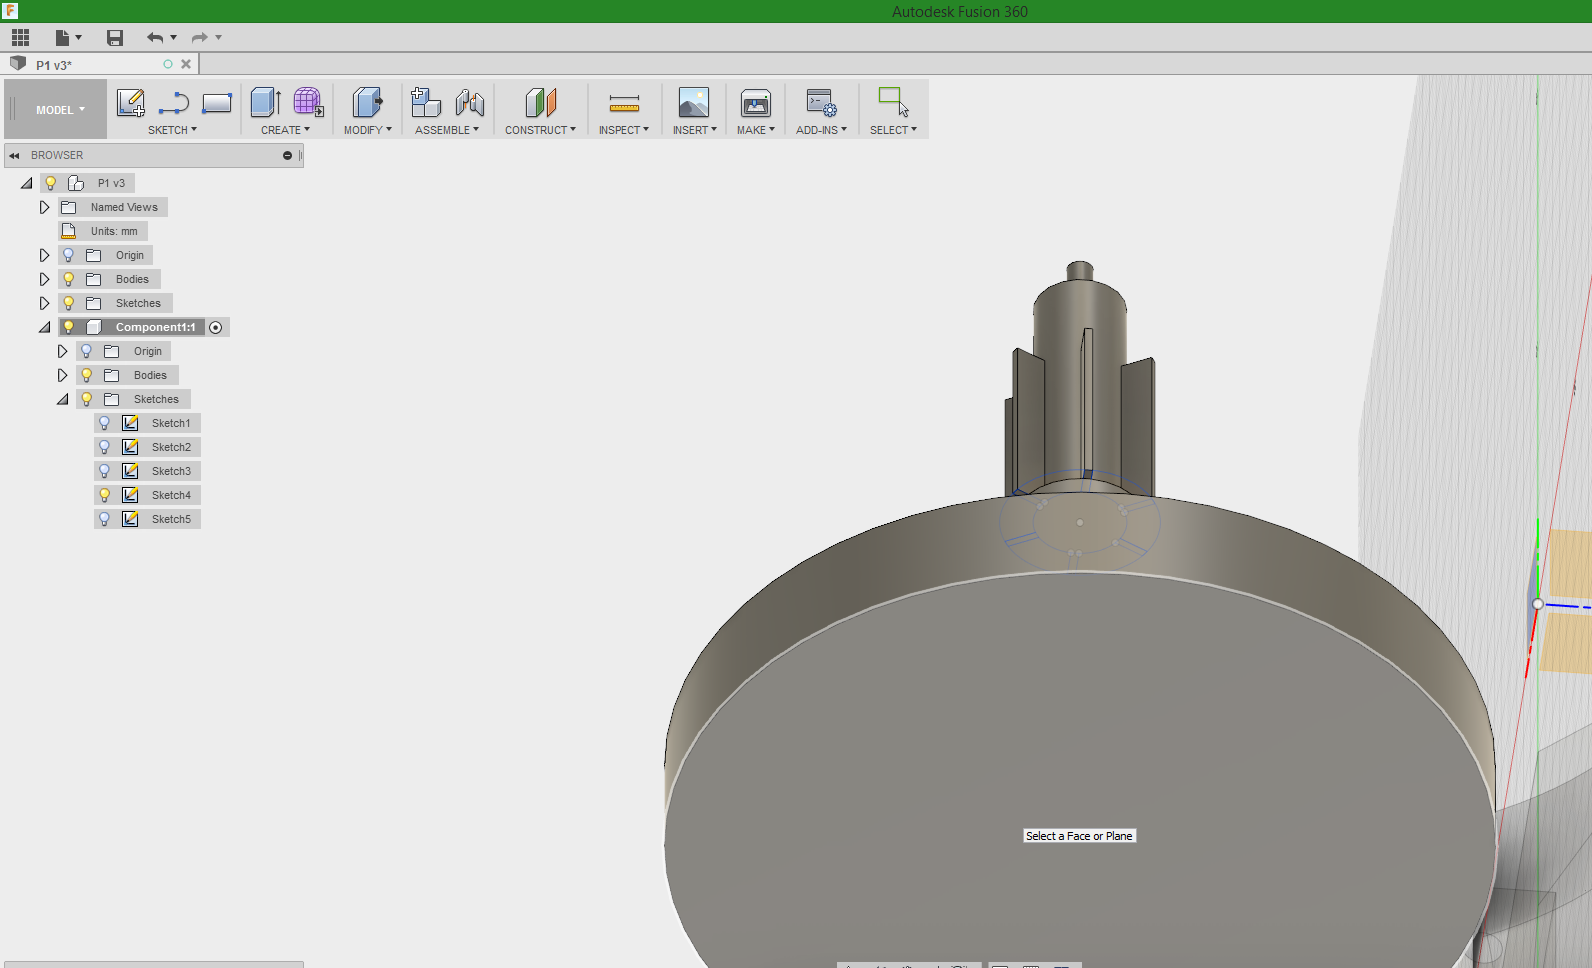Image resolution: width=1592 pixels, height=968 pixels.
Task: Activate Component1:1 radio button
Action: coord(216,328)
